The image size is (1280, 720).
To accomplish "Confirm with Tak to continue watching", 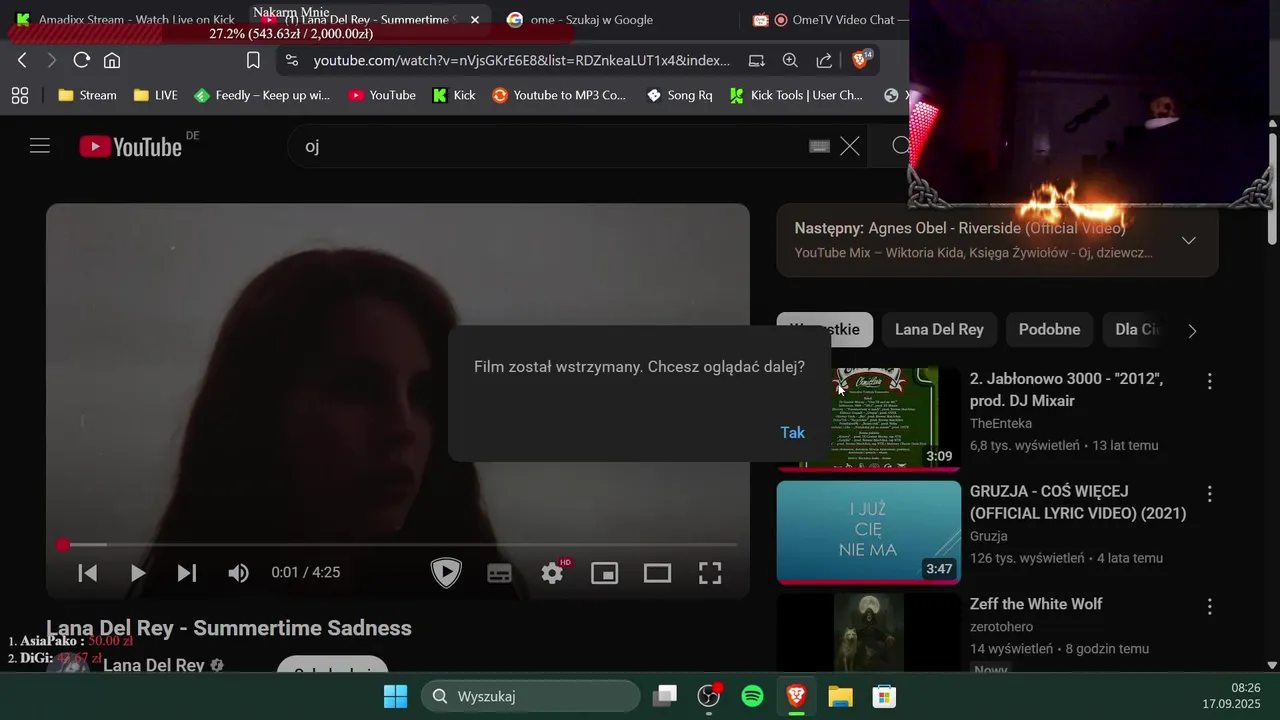I will pyautogui.click(x=792, y=432).
